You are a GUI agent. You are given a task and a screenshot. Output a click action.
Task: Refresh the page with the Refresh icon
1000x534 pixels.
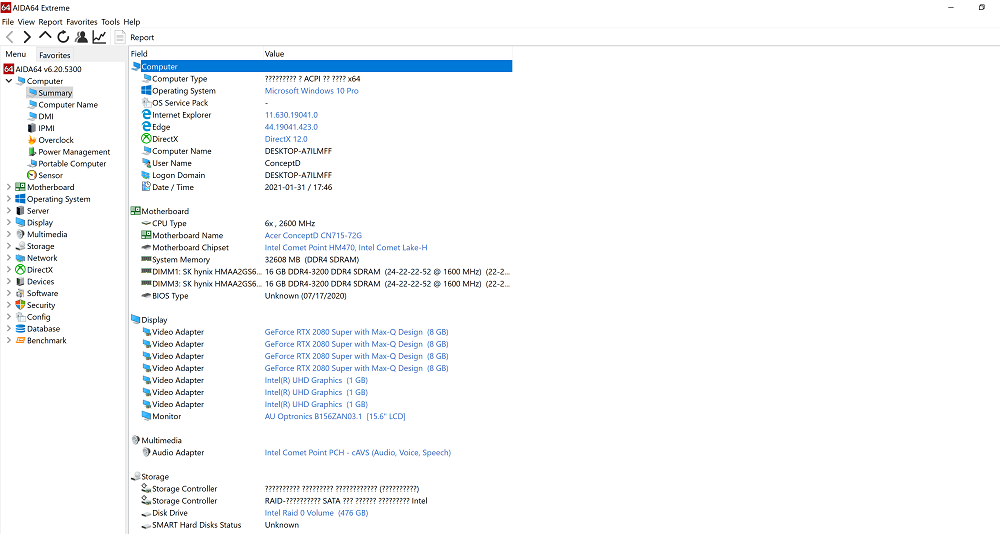click(x=63, y=38)
